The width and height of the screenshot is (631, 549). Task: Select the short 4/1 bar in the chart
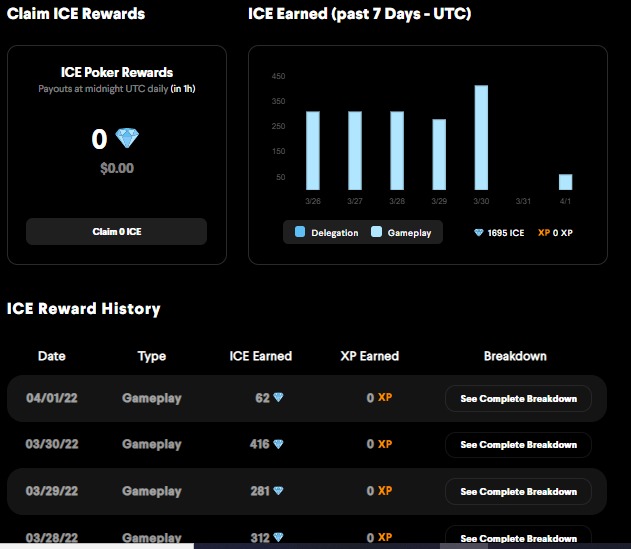tap(565, 182)
